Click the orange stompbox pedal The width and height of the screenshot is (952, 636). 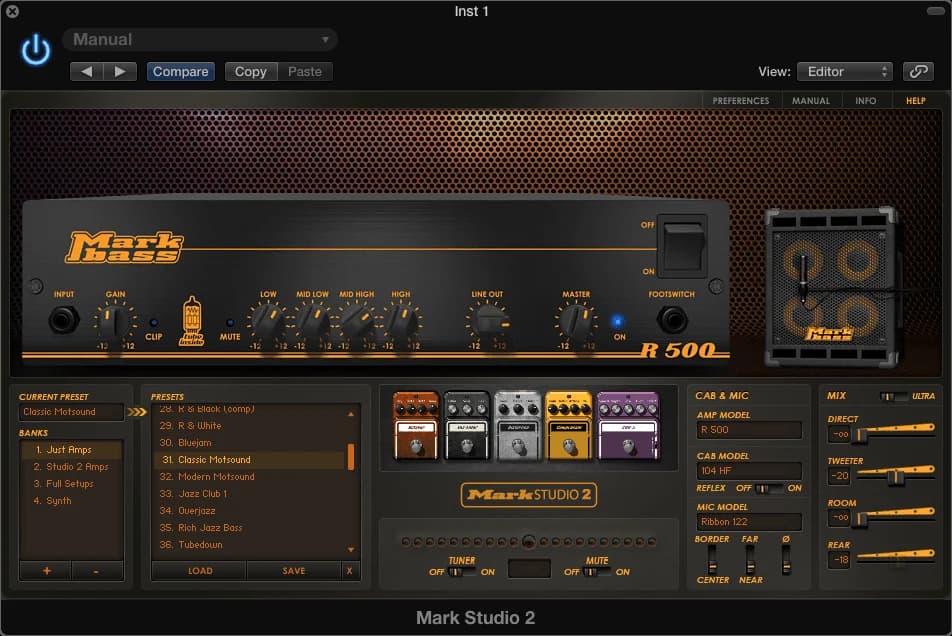(416, 425)
